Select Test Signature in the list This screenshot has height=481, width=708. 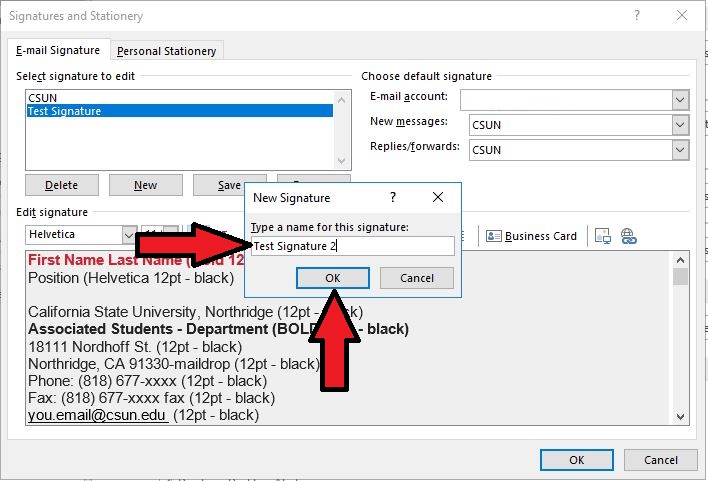65,112
